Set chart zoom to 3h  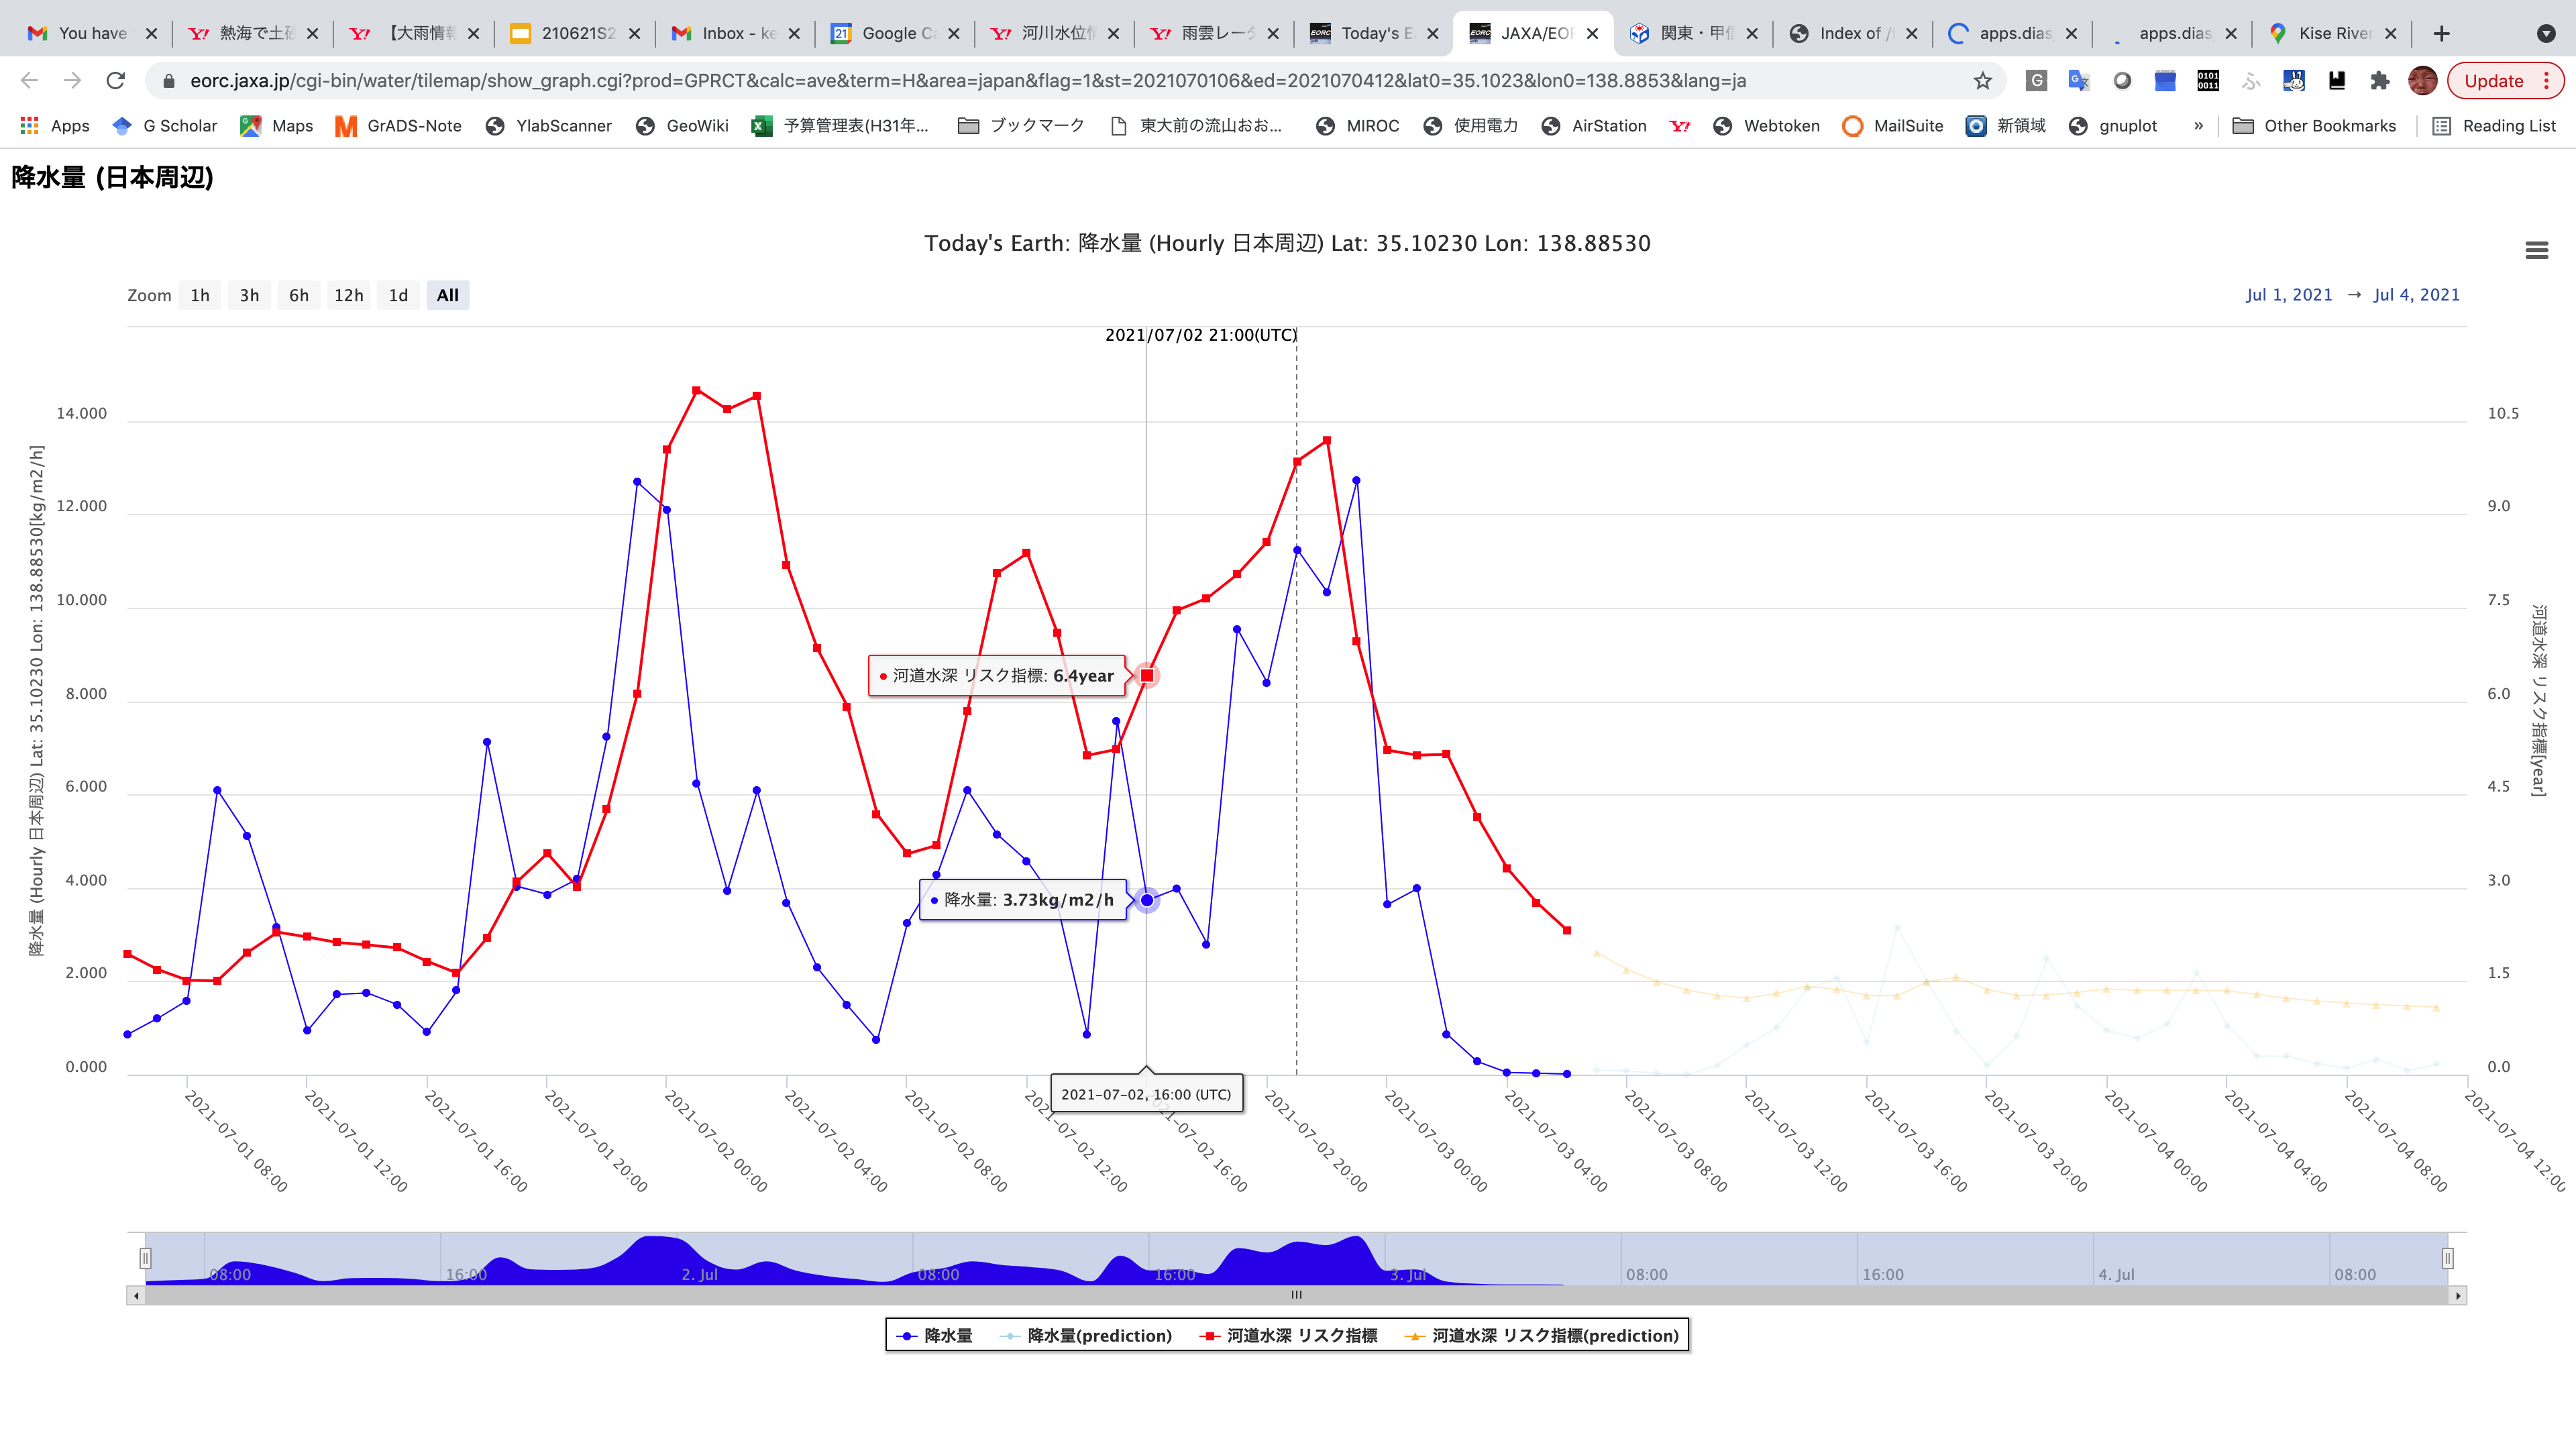(249, 295)
